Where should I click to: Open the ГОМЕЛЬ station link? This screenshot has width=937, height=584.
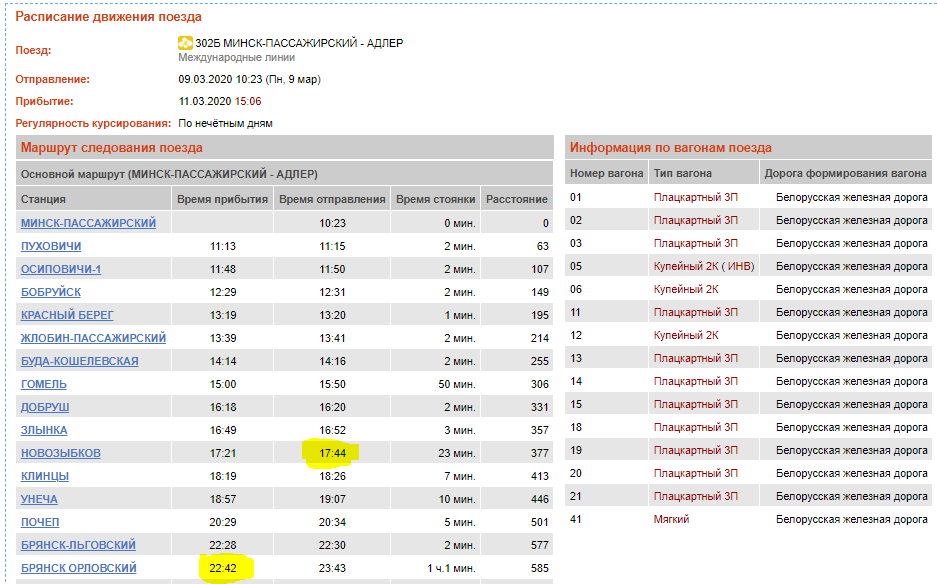click(x=44, y=384)
